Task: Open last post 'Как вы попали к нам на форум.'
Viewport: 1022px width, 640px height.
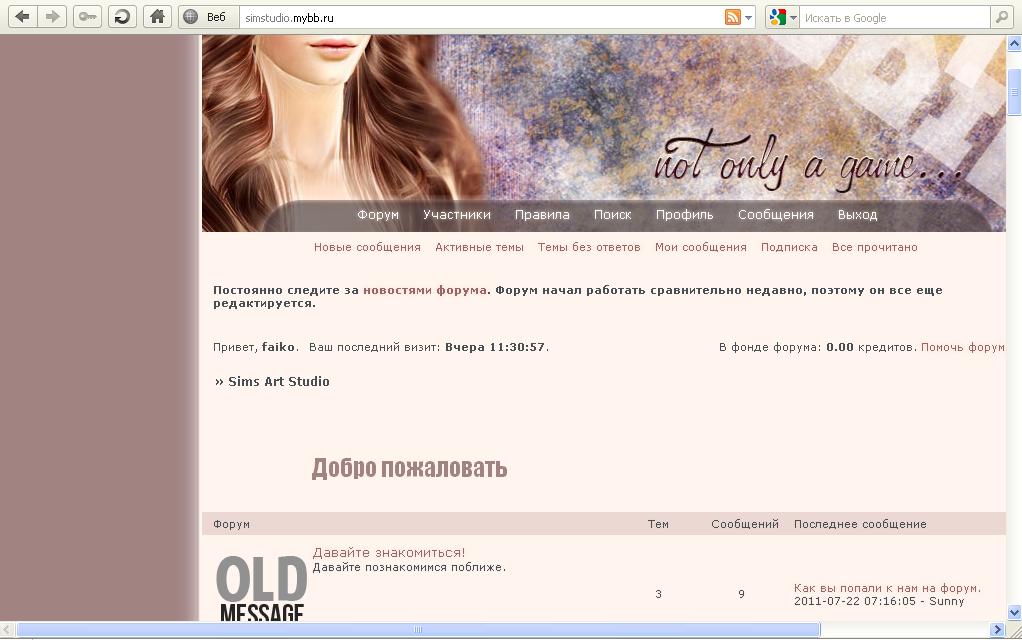Action: [x=887, y=588]
